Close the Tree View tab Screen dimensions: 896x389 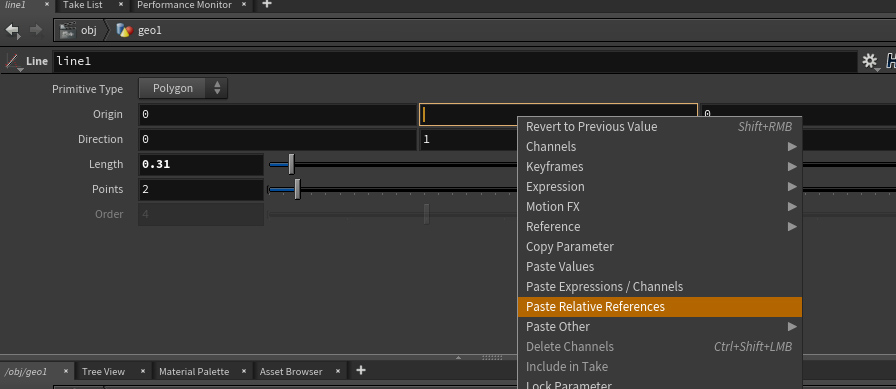click(x=143, y=371)
